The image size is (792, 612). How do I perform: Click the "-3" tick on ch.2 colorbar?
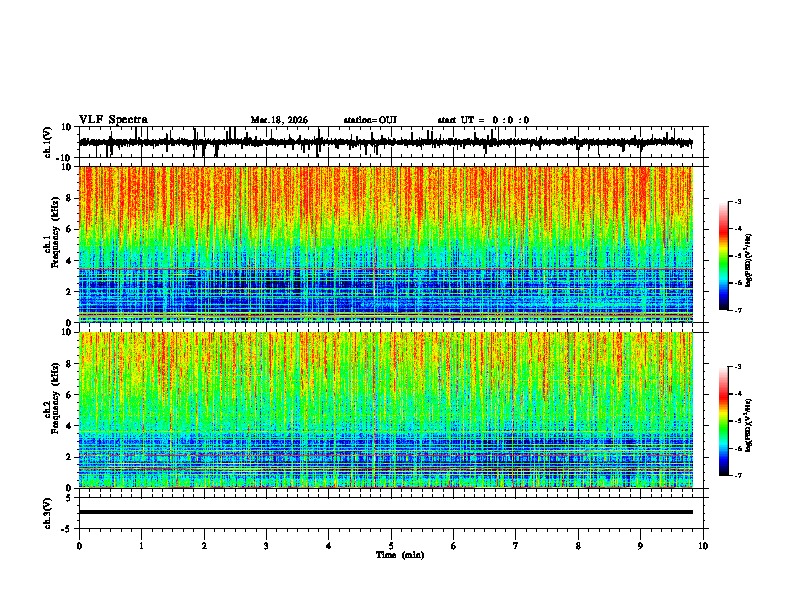pyautogui.click(x=738, y=367)
